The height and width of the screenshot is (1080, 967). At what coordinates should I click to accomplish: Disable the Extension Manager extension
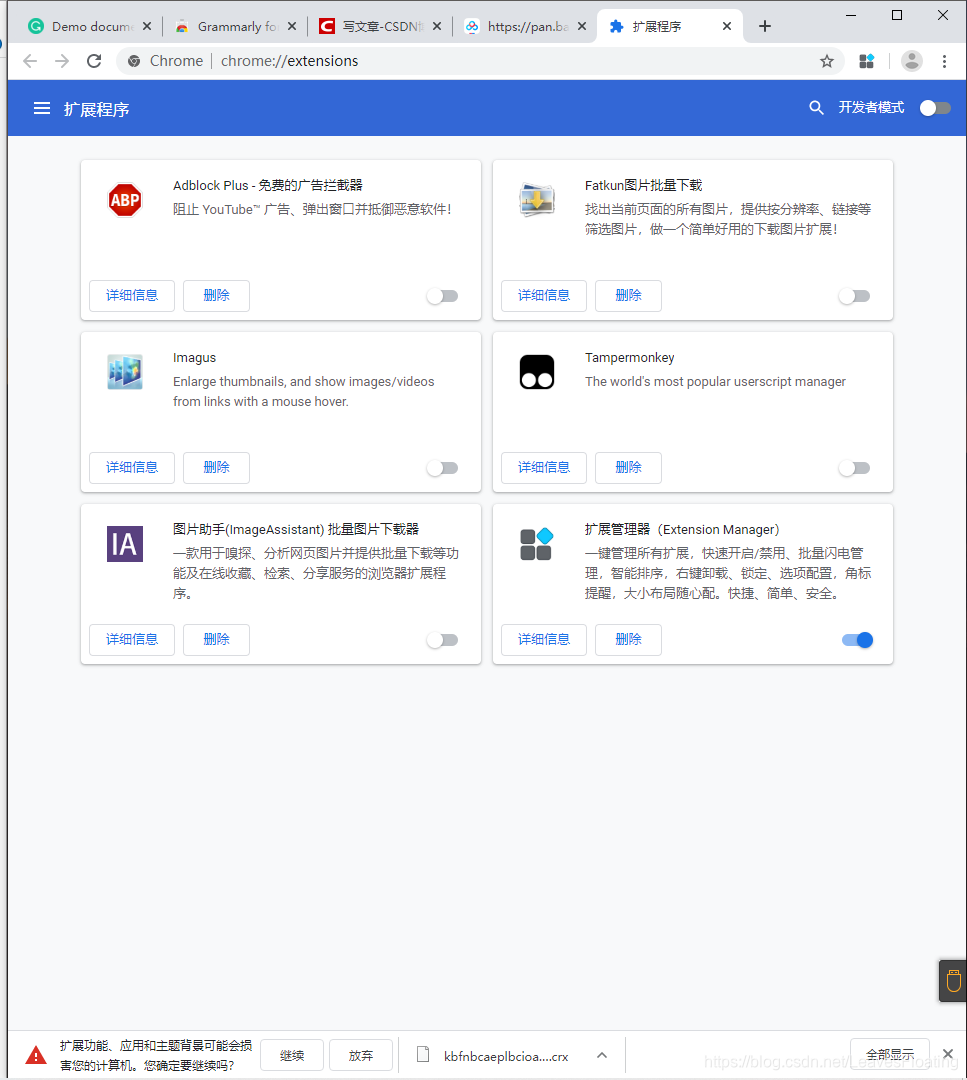click(857, 640)
